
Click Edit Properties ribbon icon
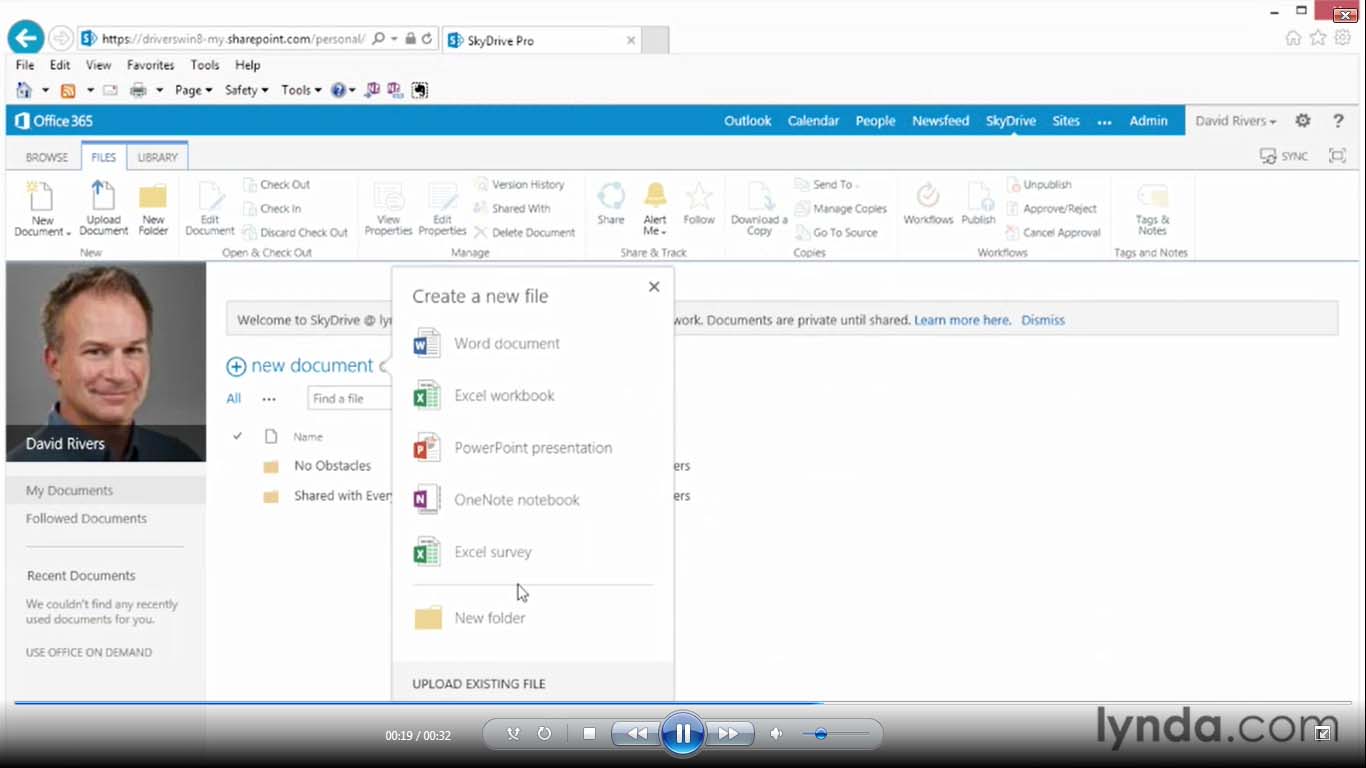[x=442, y=209]
